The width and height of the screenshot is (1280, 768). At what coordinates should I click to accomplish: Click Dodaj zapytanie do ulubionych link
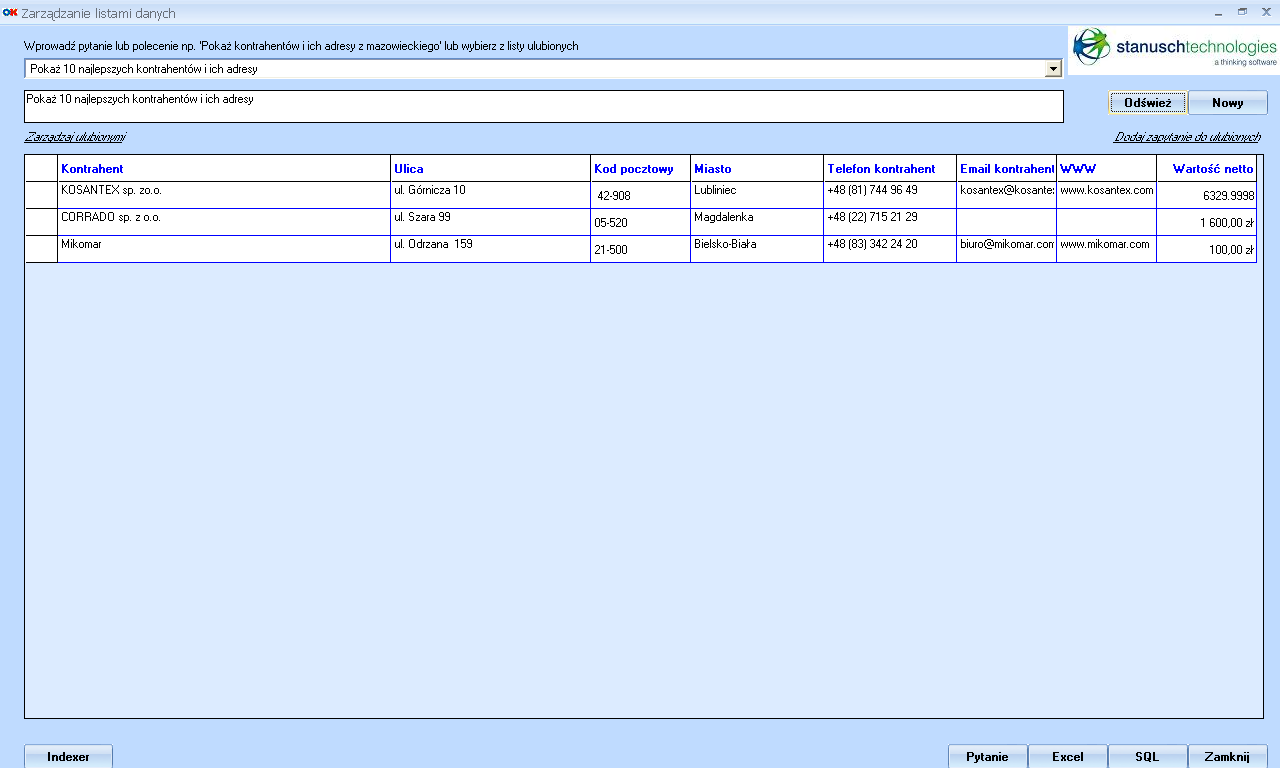click(x=1187, y=137)
